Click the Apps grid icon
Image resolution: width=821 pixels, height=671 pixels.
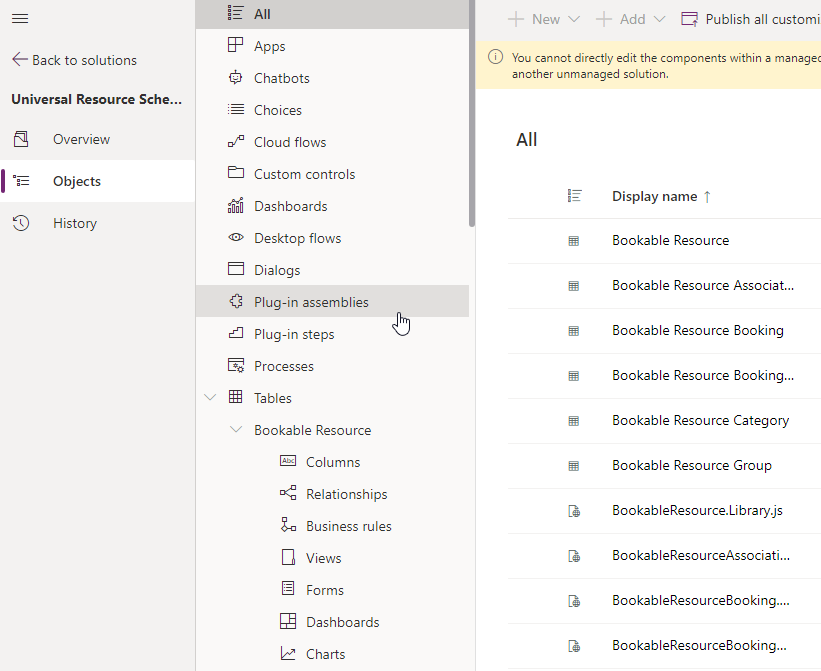235,45
